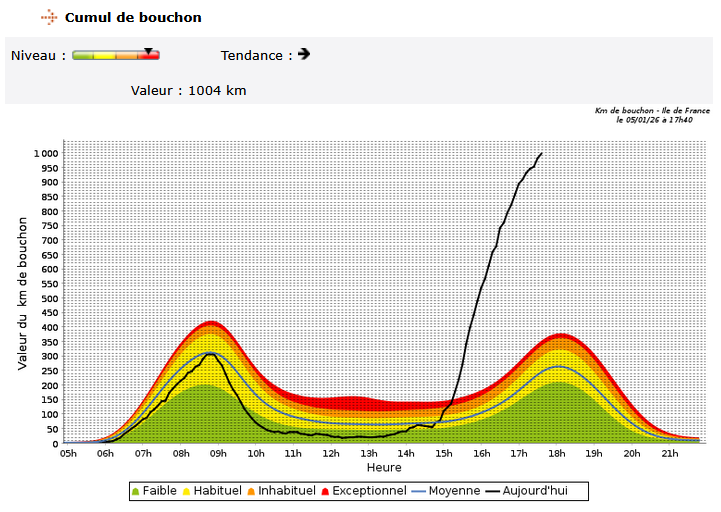This screenshot has height=512, width=721.
Task: Click the evening peak of the blue average curve
Action: 558,367
